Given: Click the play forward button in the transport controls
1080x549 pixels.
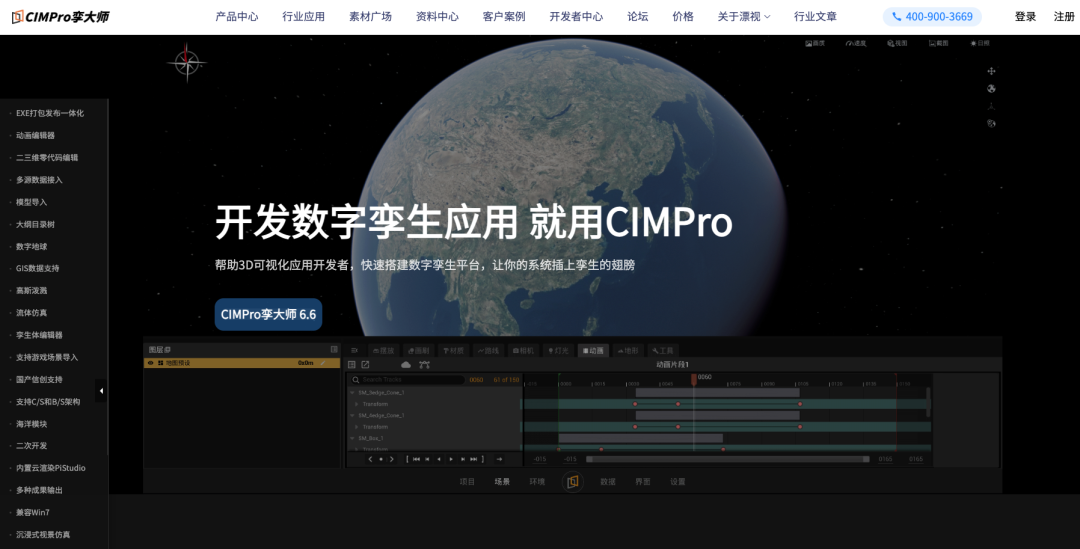Looking at the screenshot, I should click(451, 459).
